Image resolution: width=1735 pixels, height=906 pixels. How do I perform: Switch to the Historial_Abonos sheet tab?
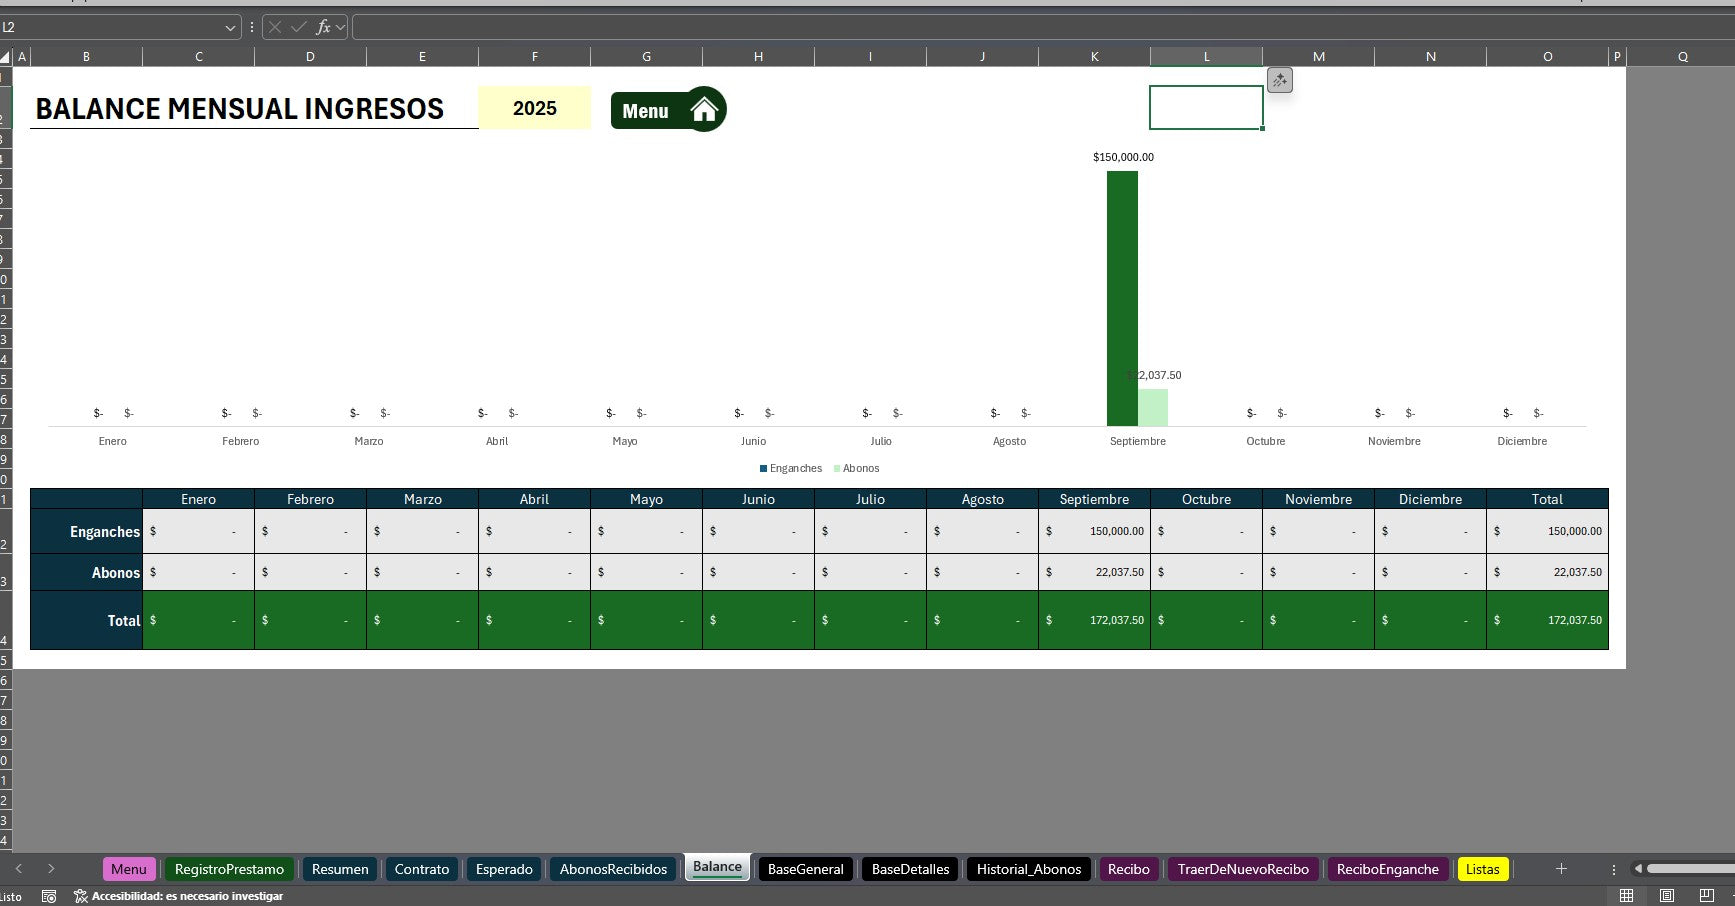click(1028, 869)
